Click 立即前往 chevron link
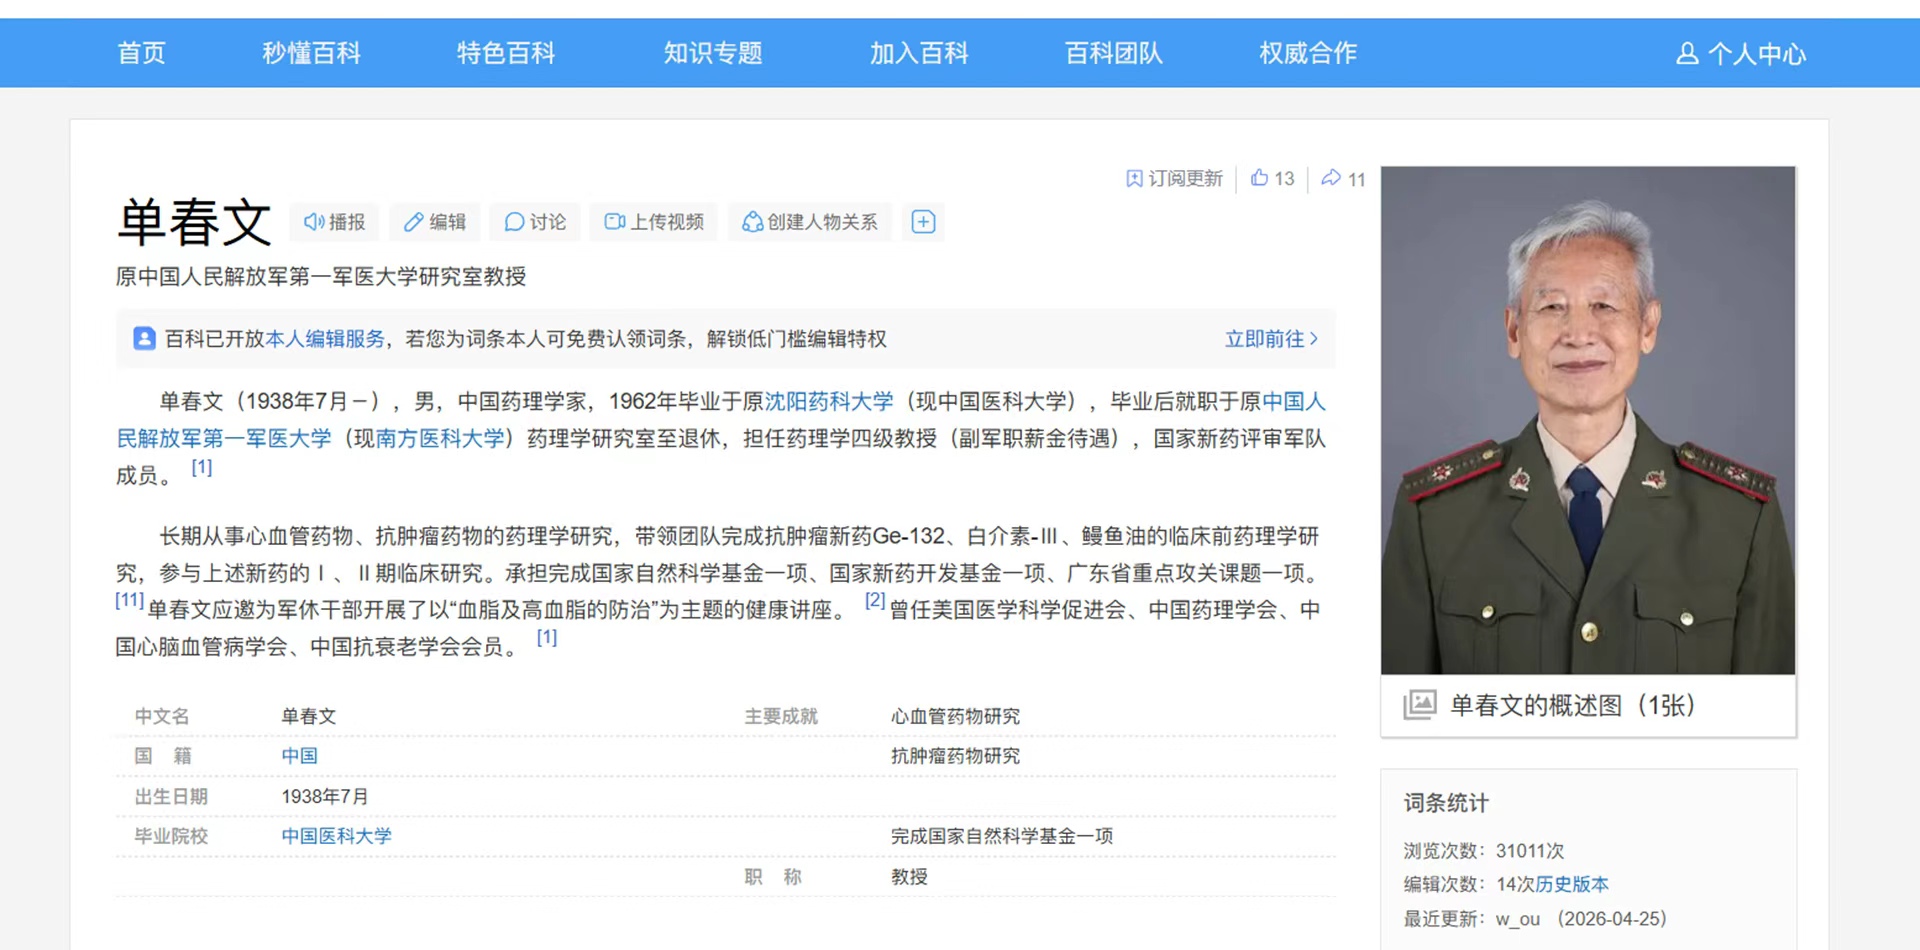 pos(1272,339)
